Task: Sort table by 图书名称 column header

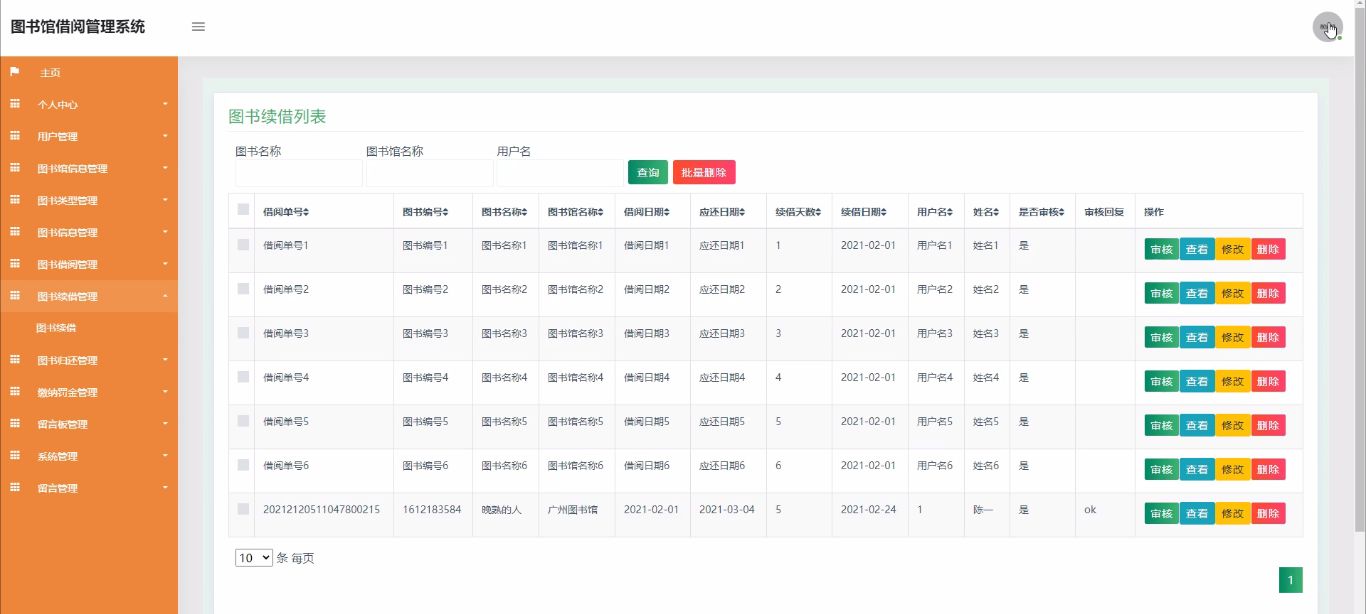Action: point(504,212)
